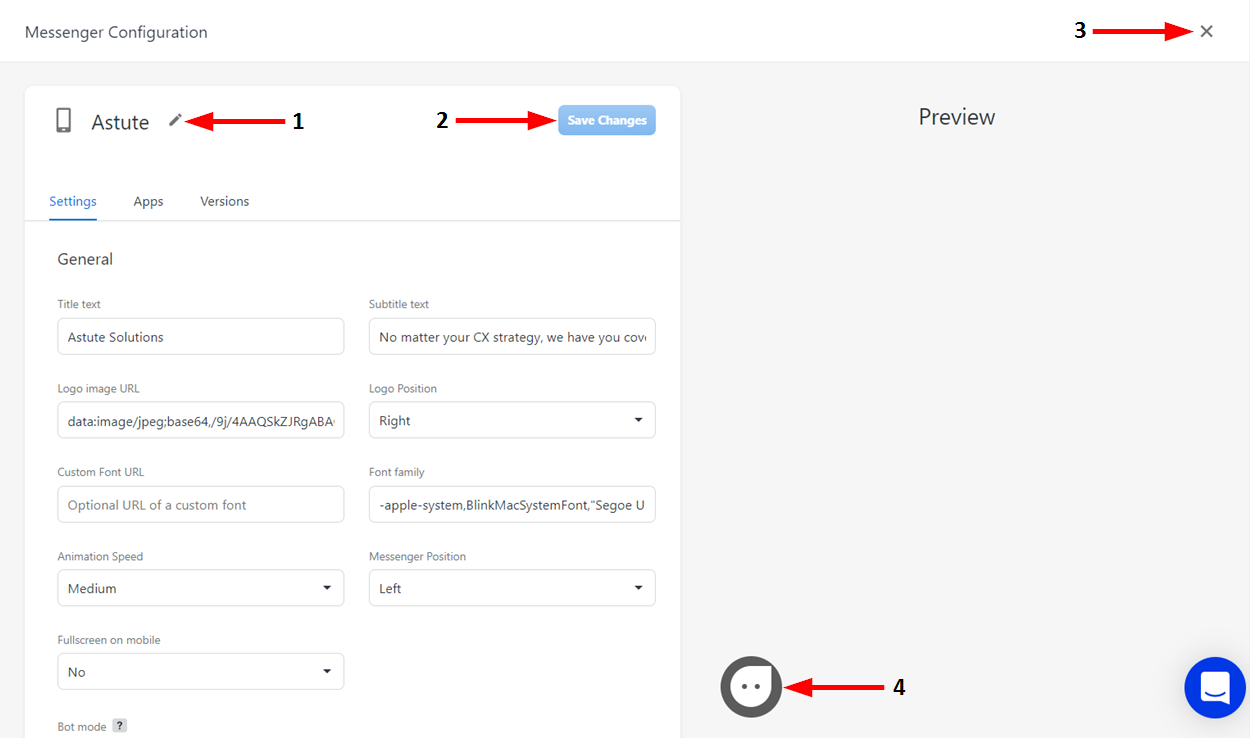Switch to the Settings tab
The width and height of the screenshot is (1250, 738).
pyautogui.click(x=73, y=201)
